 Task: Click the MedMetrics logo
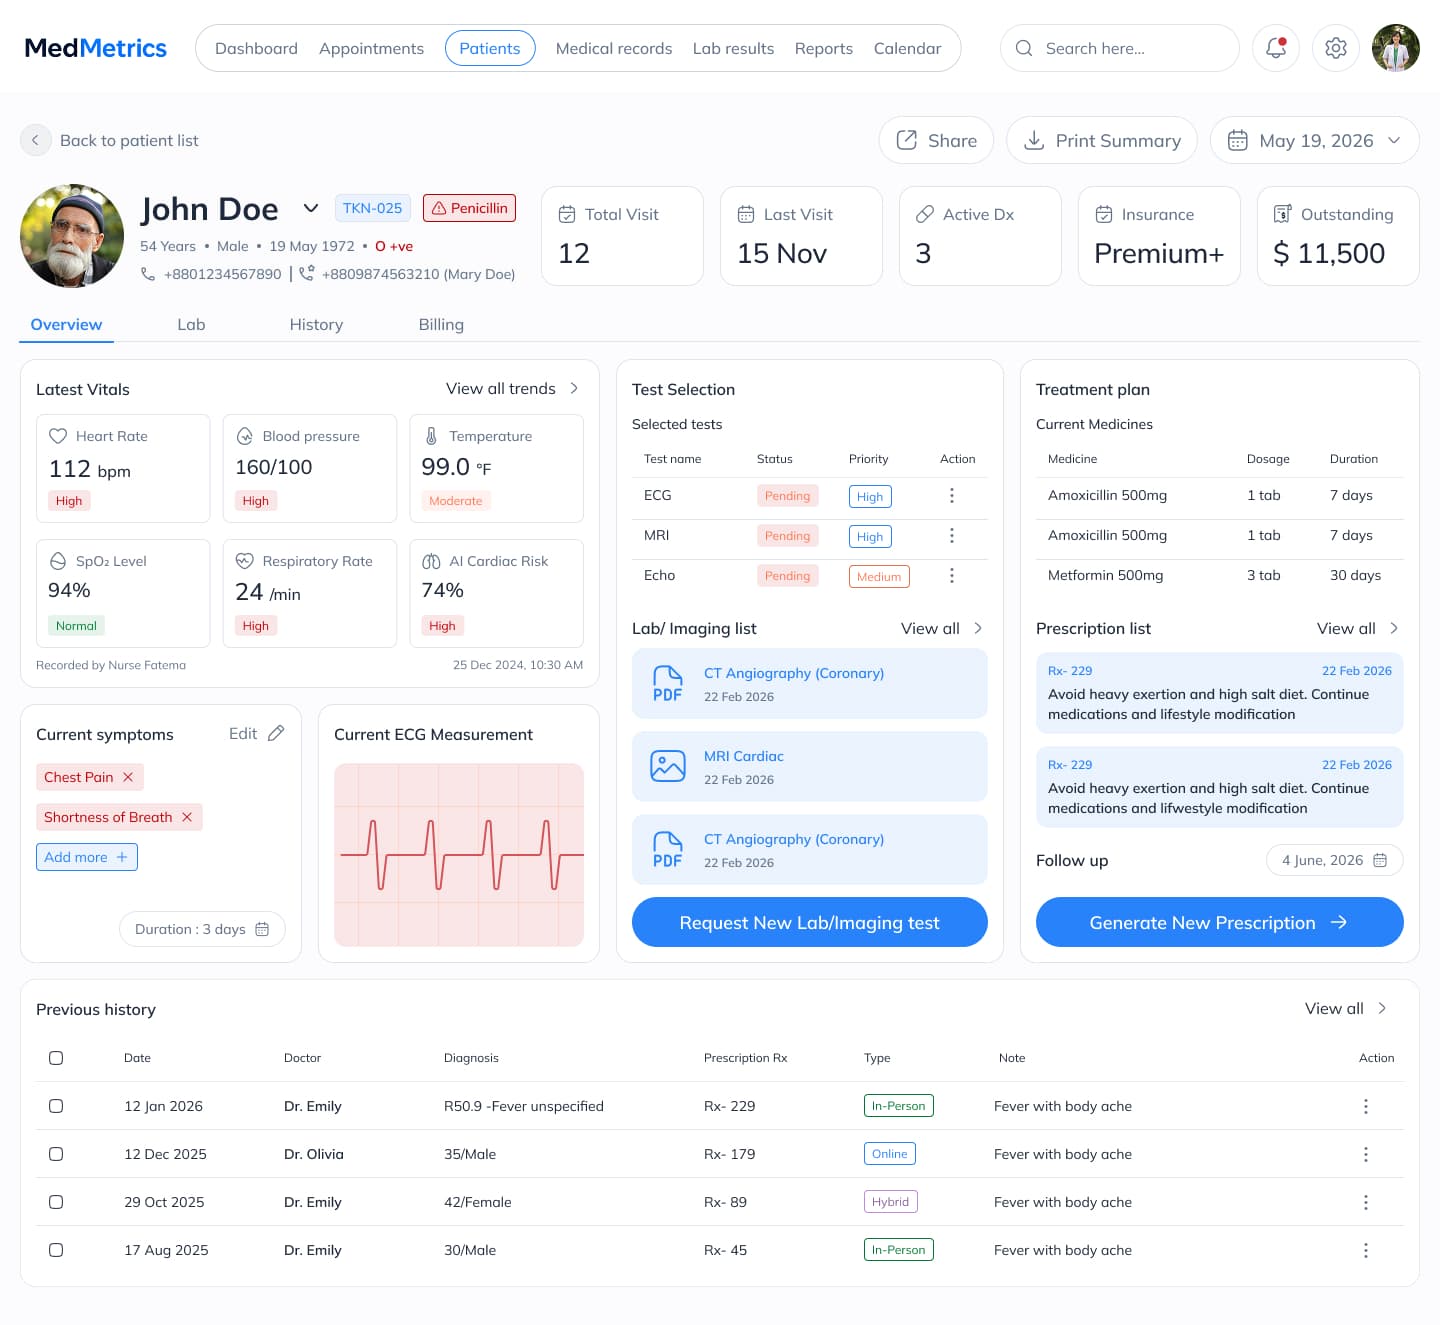coord(96,48)
